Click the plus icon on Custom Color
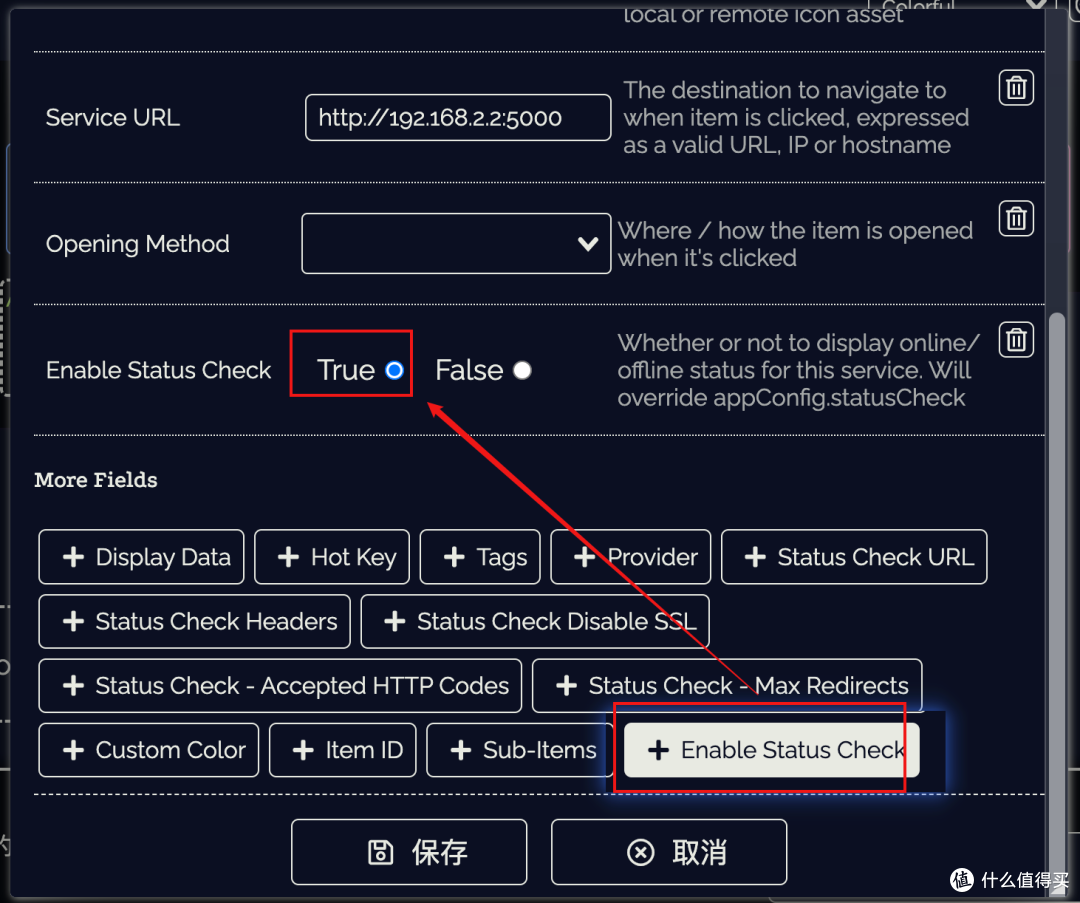1080x903 pixels. point(73,750)
